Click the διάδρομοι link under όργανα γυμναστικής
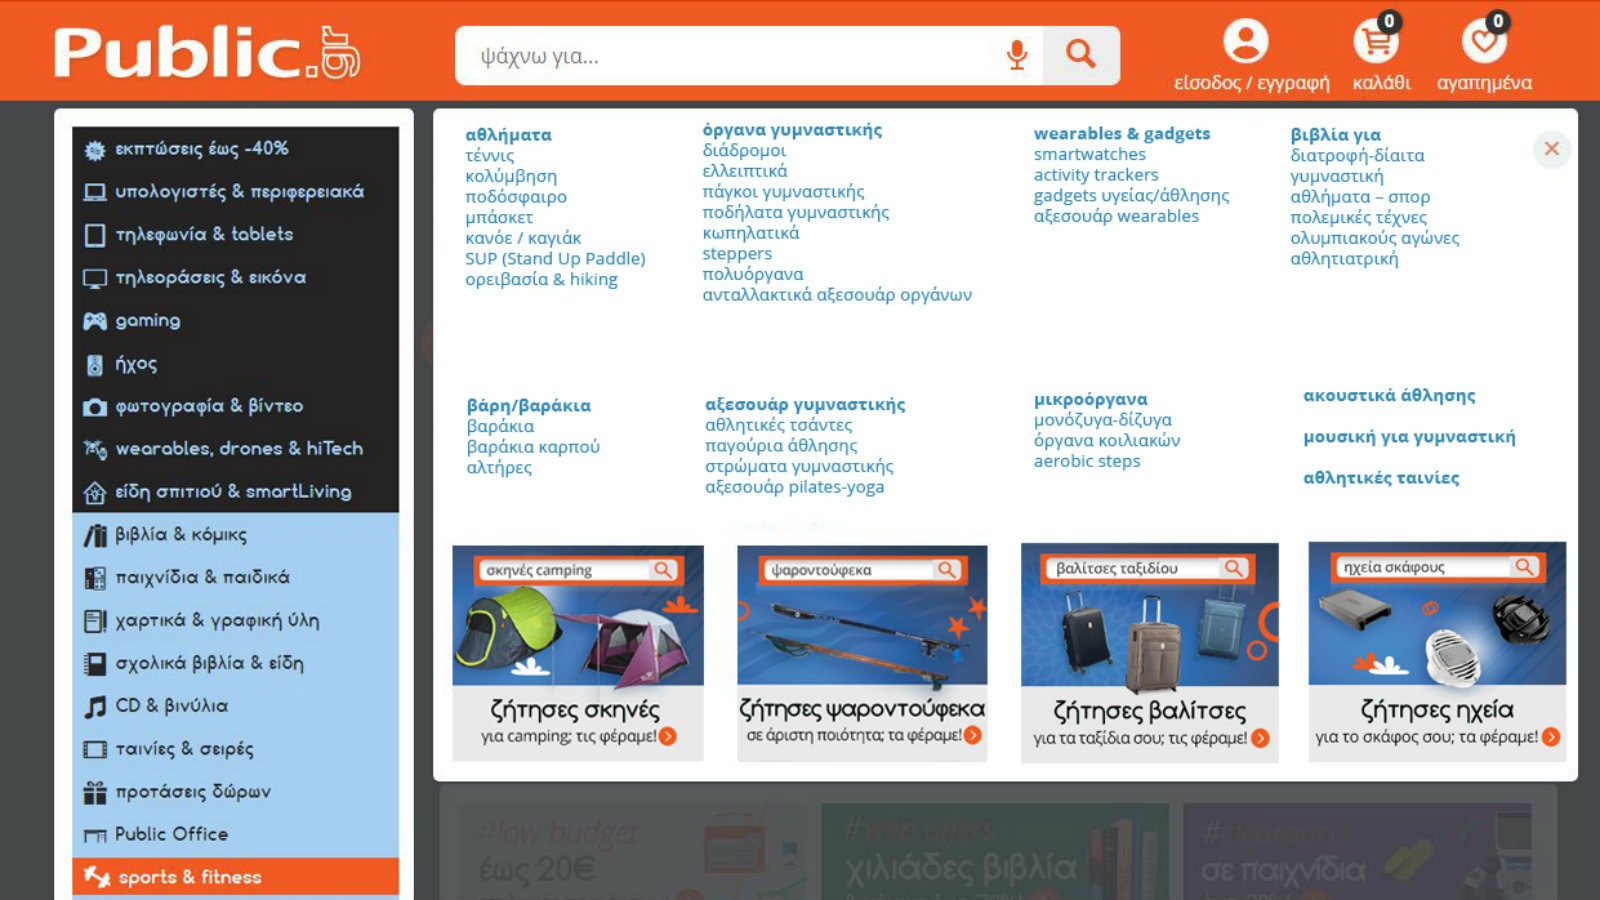 [x=744, y=150]
